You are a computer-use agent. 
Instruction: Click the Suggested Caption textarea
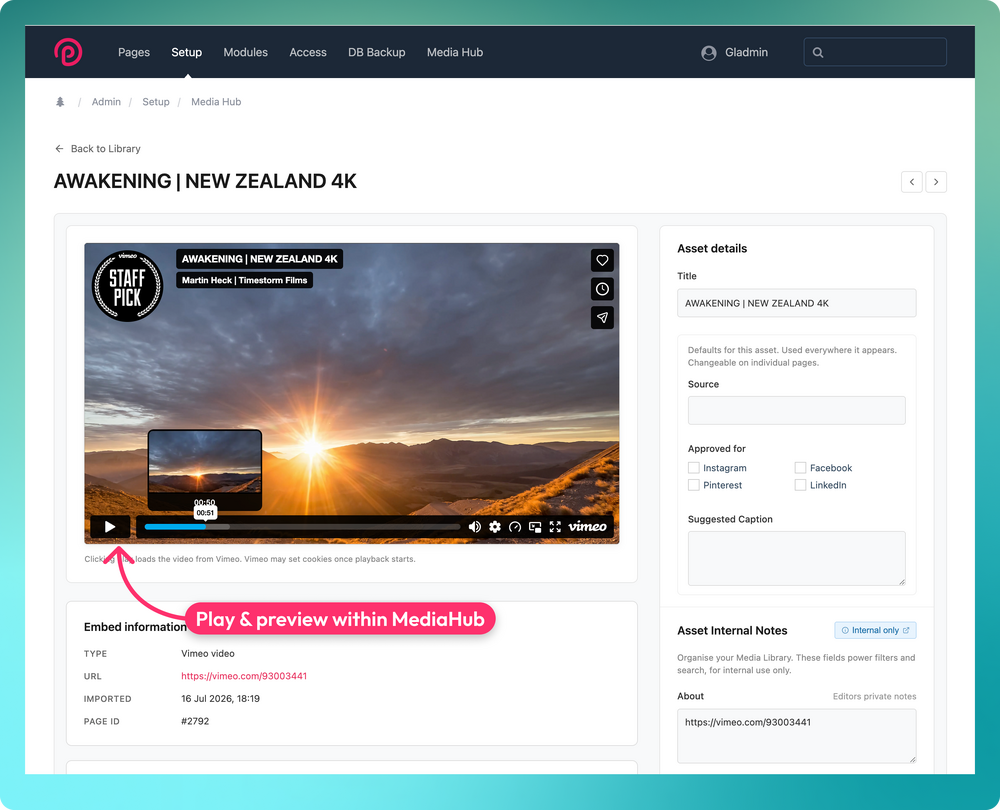click(x=797, y=558)
